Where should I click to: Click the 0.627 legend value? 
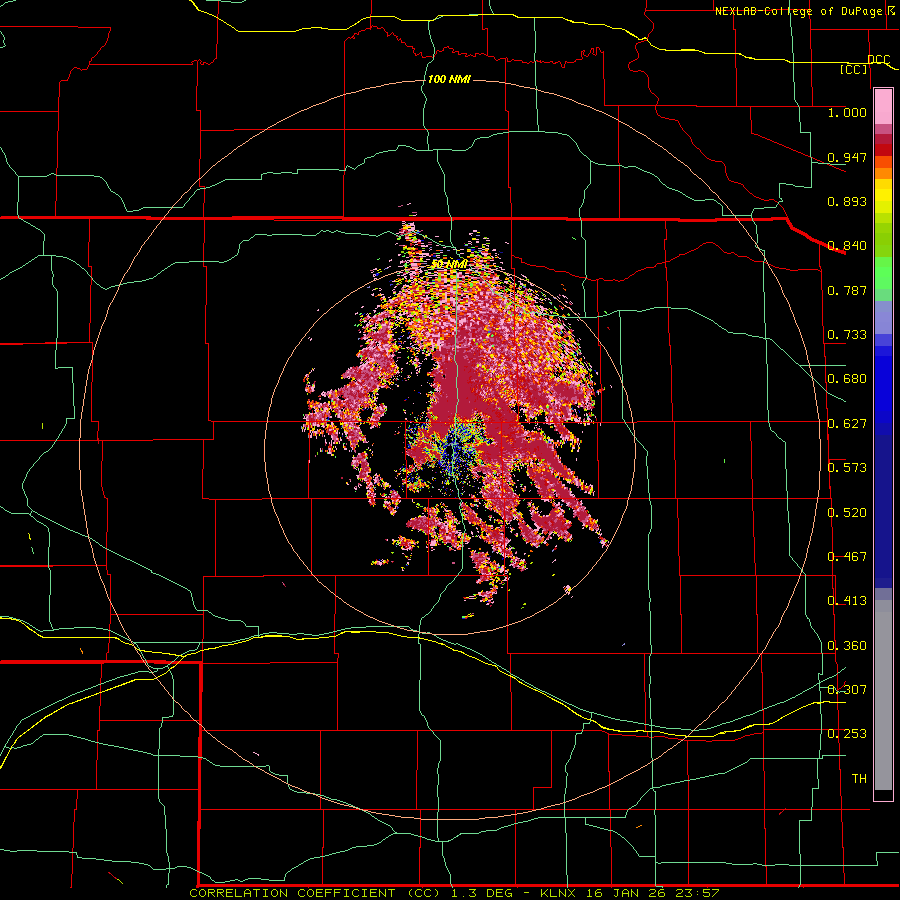tap(847, 423)
